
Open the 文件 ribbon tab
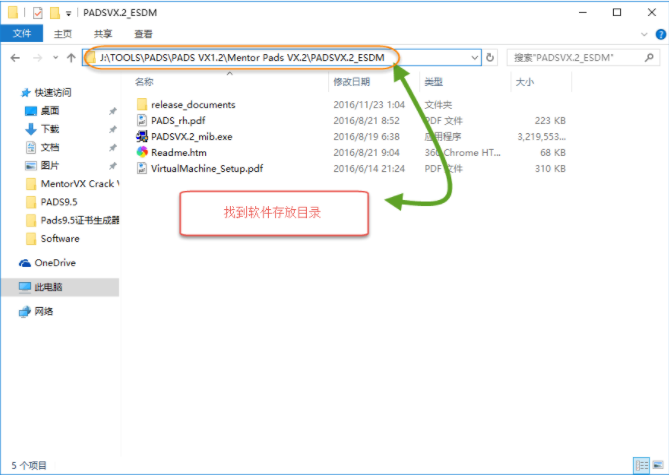[x=22, y=33]
